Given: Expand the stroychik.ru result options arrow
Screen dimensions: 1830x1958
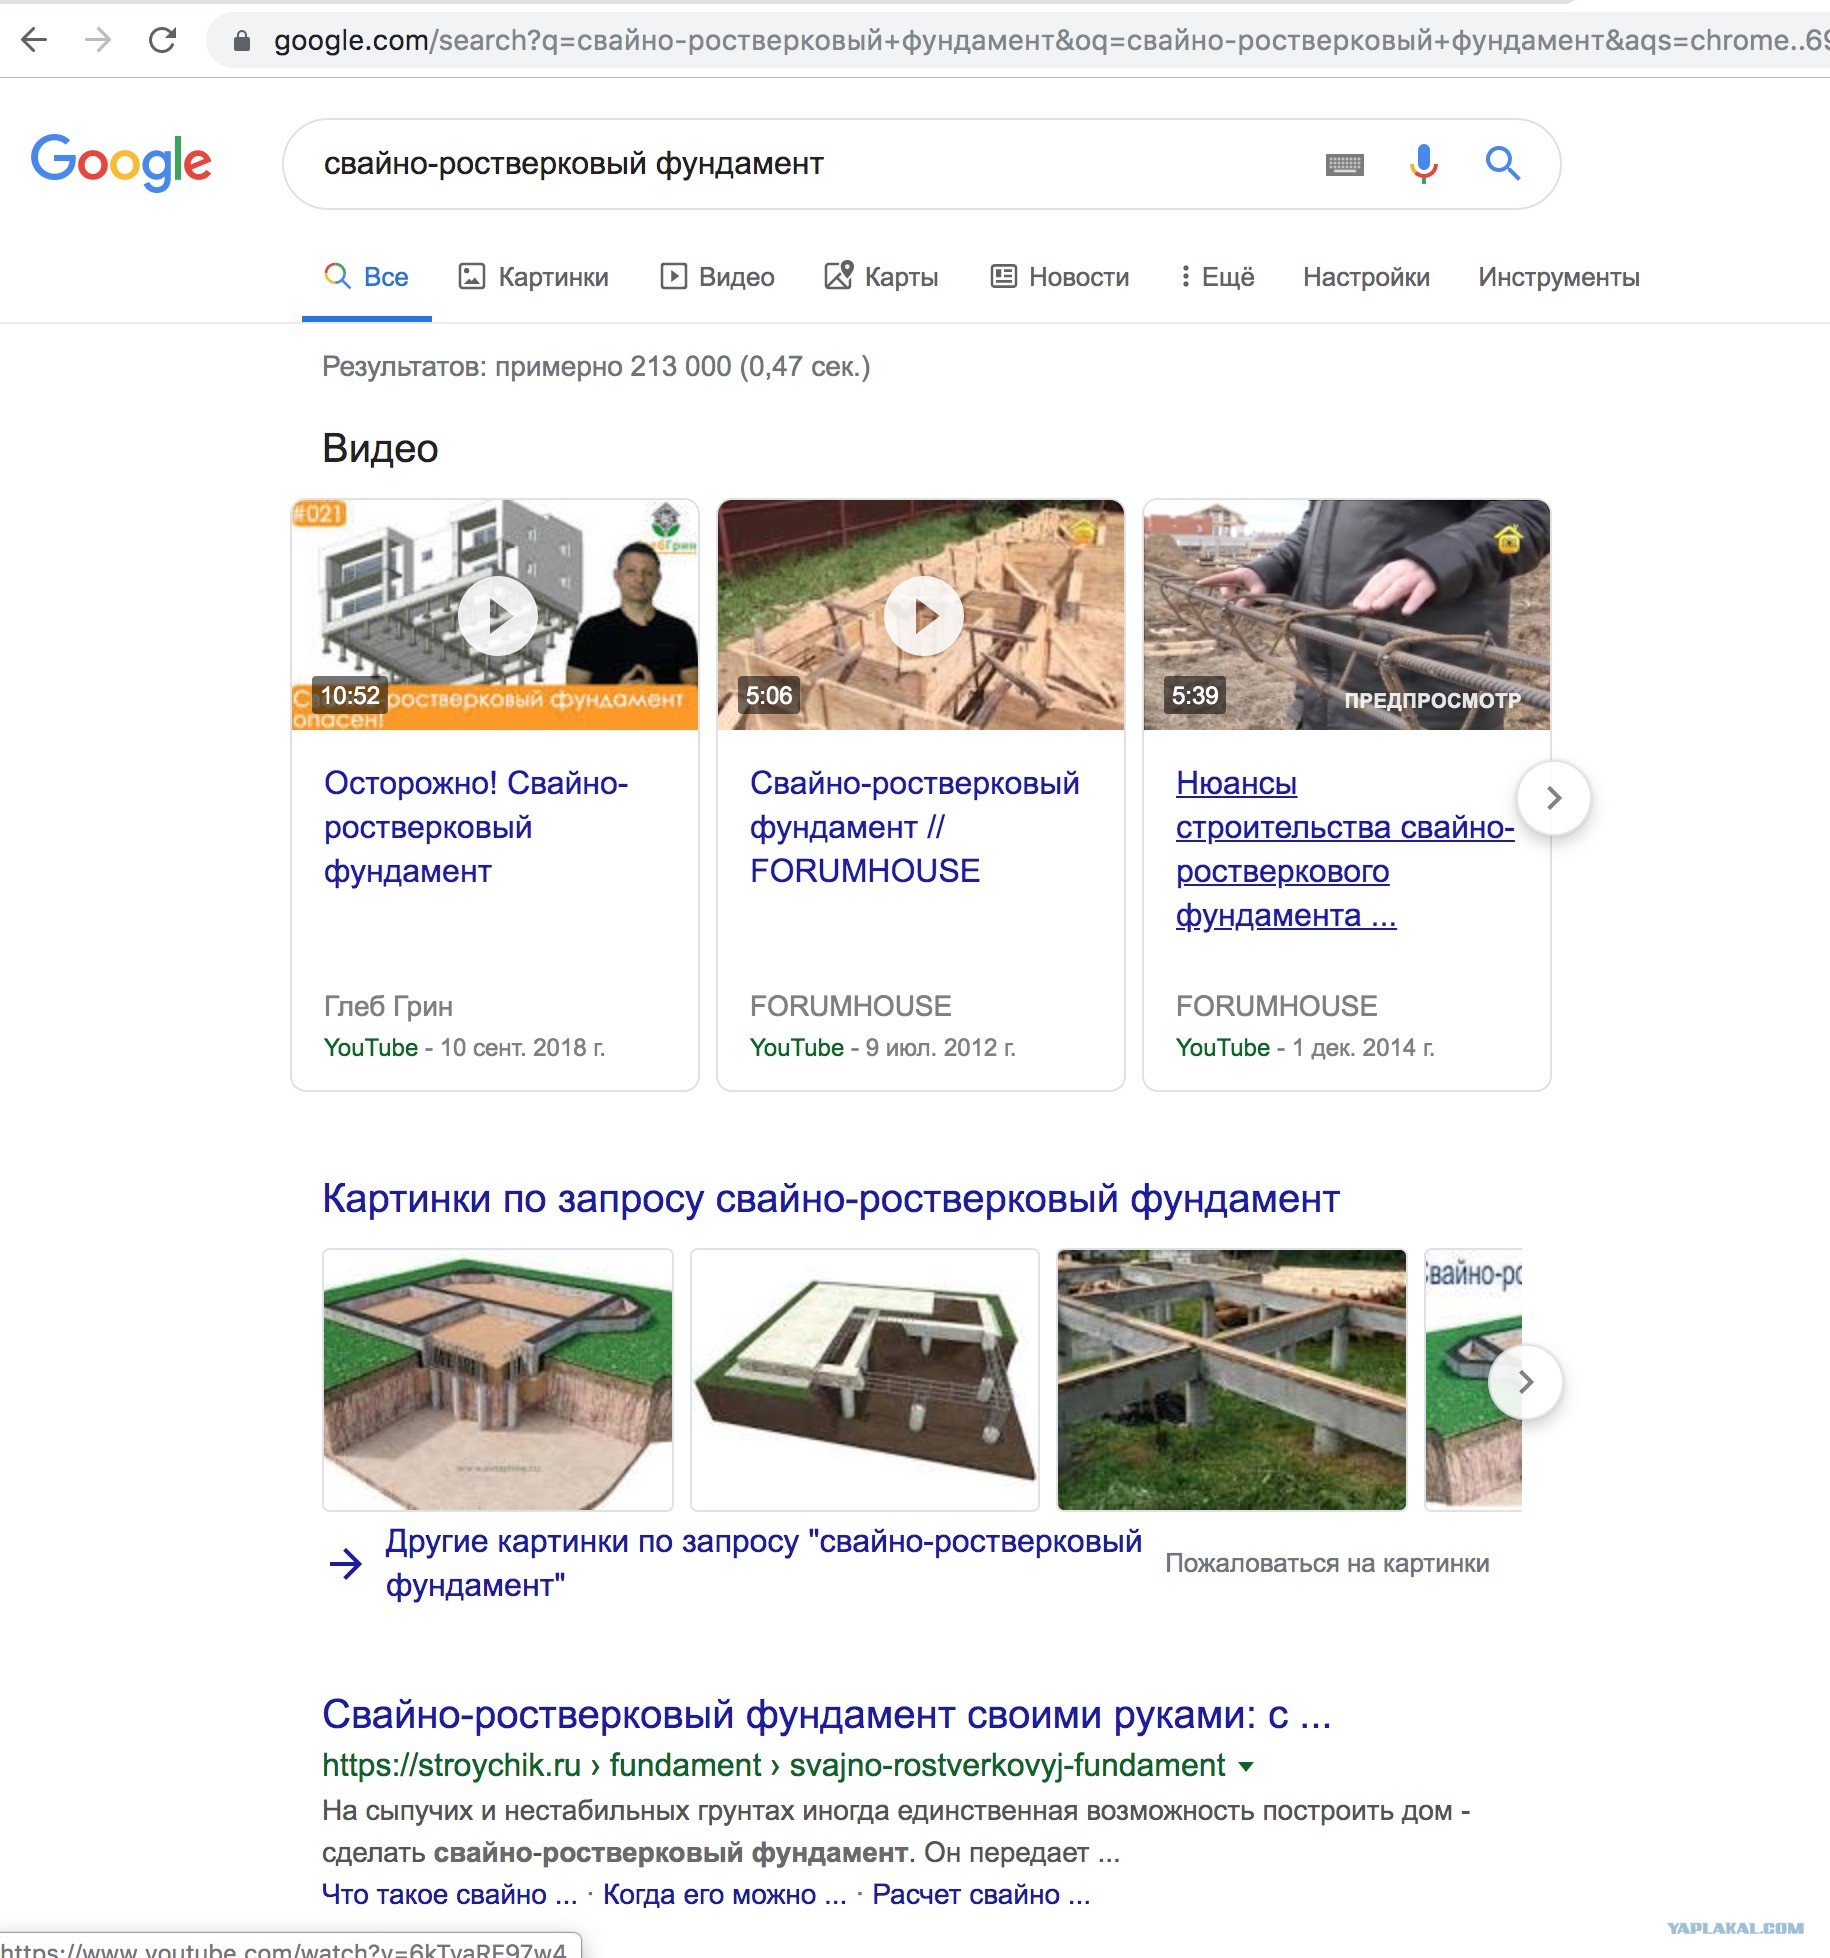Looking at the screenshot, I should (x=1246, y=1767).
